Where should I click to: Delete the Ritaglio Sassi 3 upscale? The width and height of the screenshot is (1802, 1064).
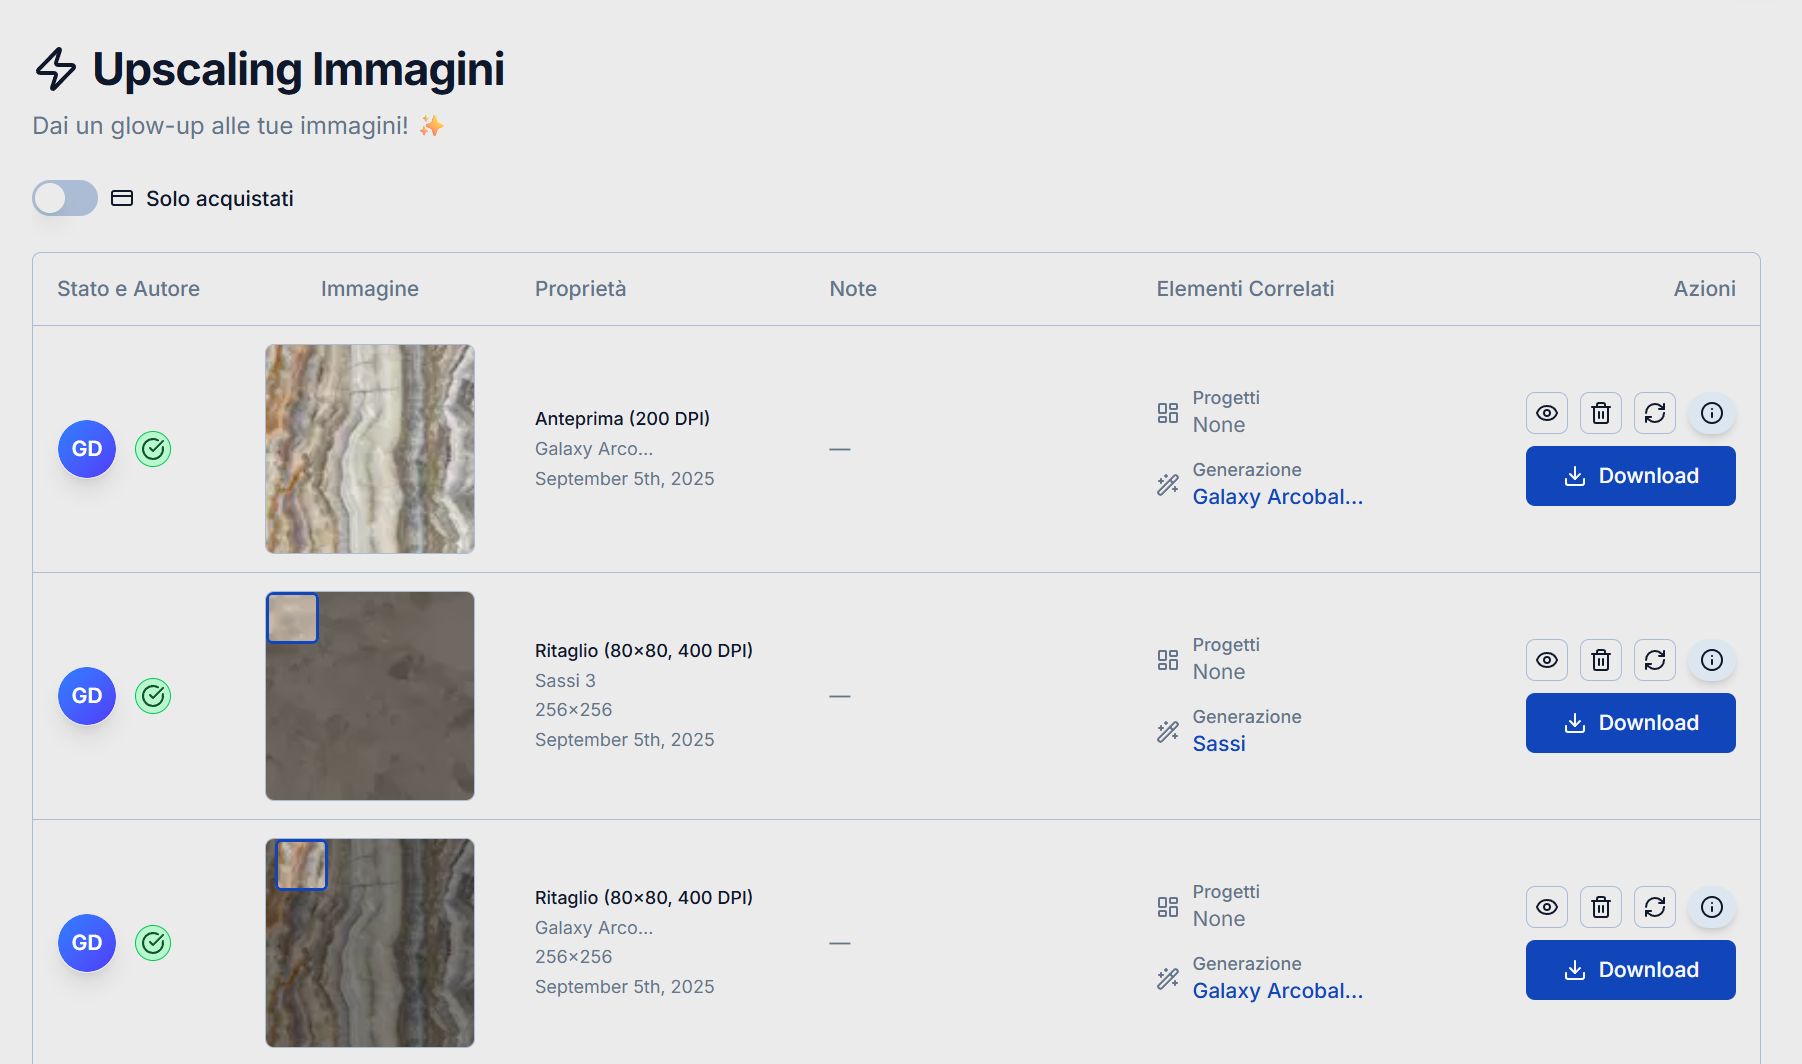pos(1600,659)
